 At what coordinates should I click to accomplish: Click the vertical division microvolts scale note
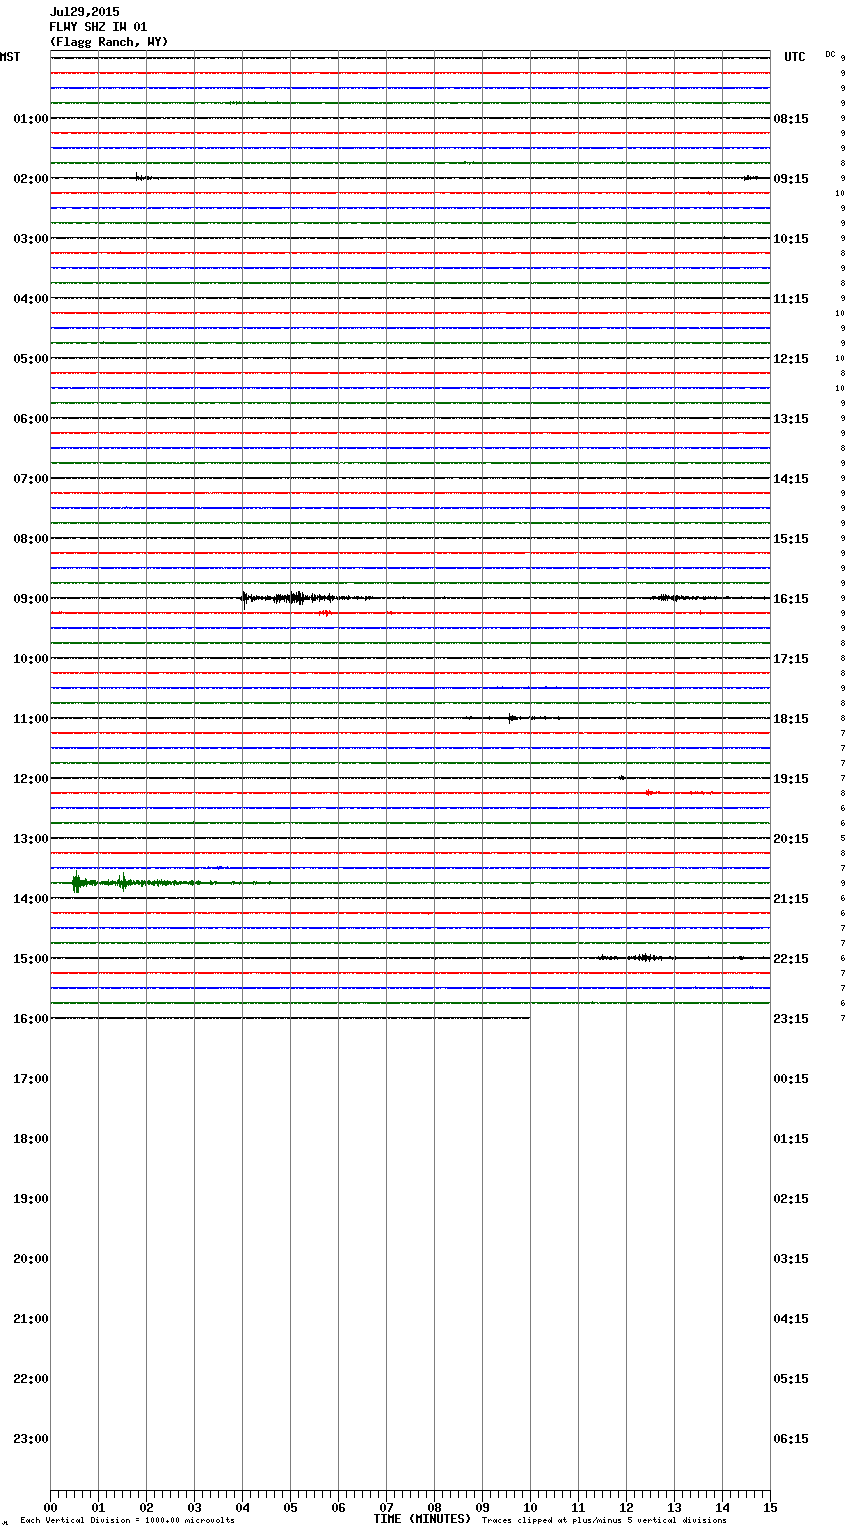[127, 1521]
